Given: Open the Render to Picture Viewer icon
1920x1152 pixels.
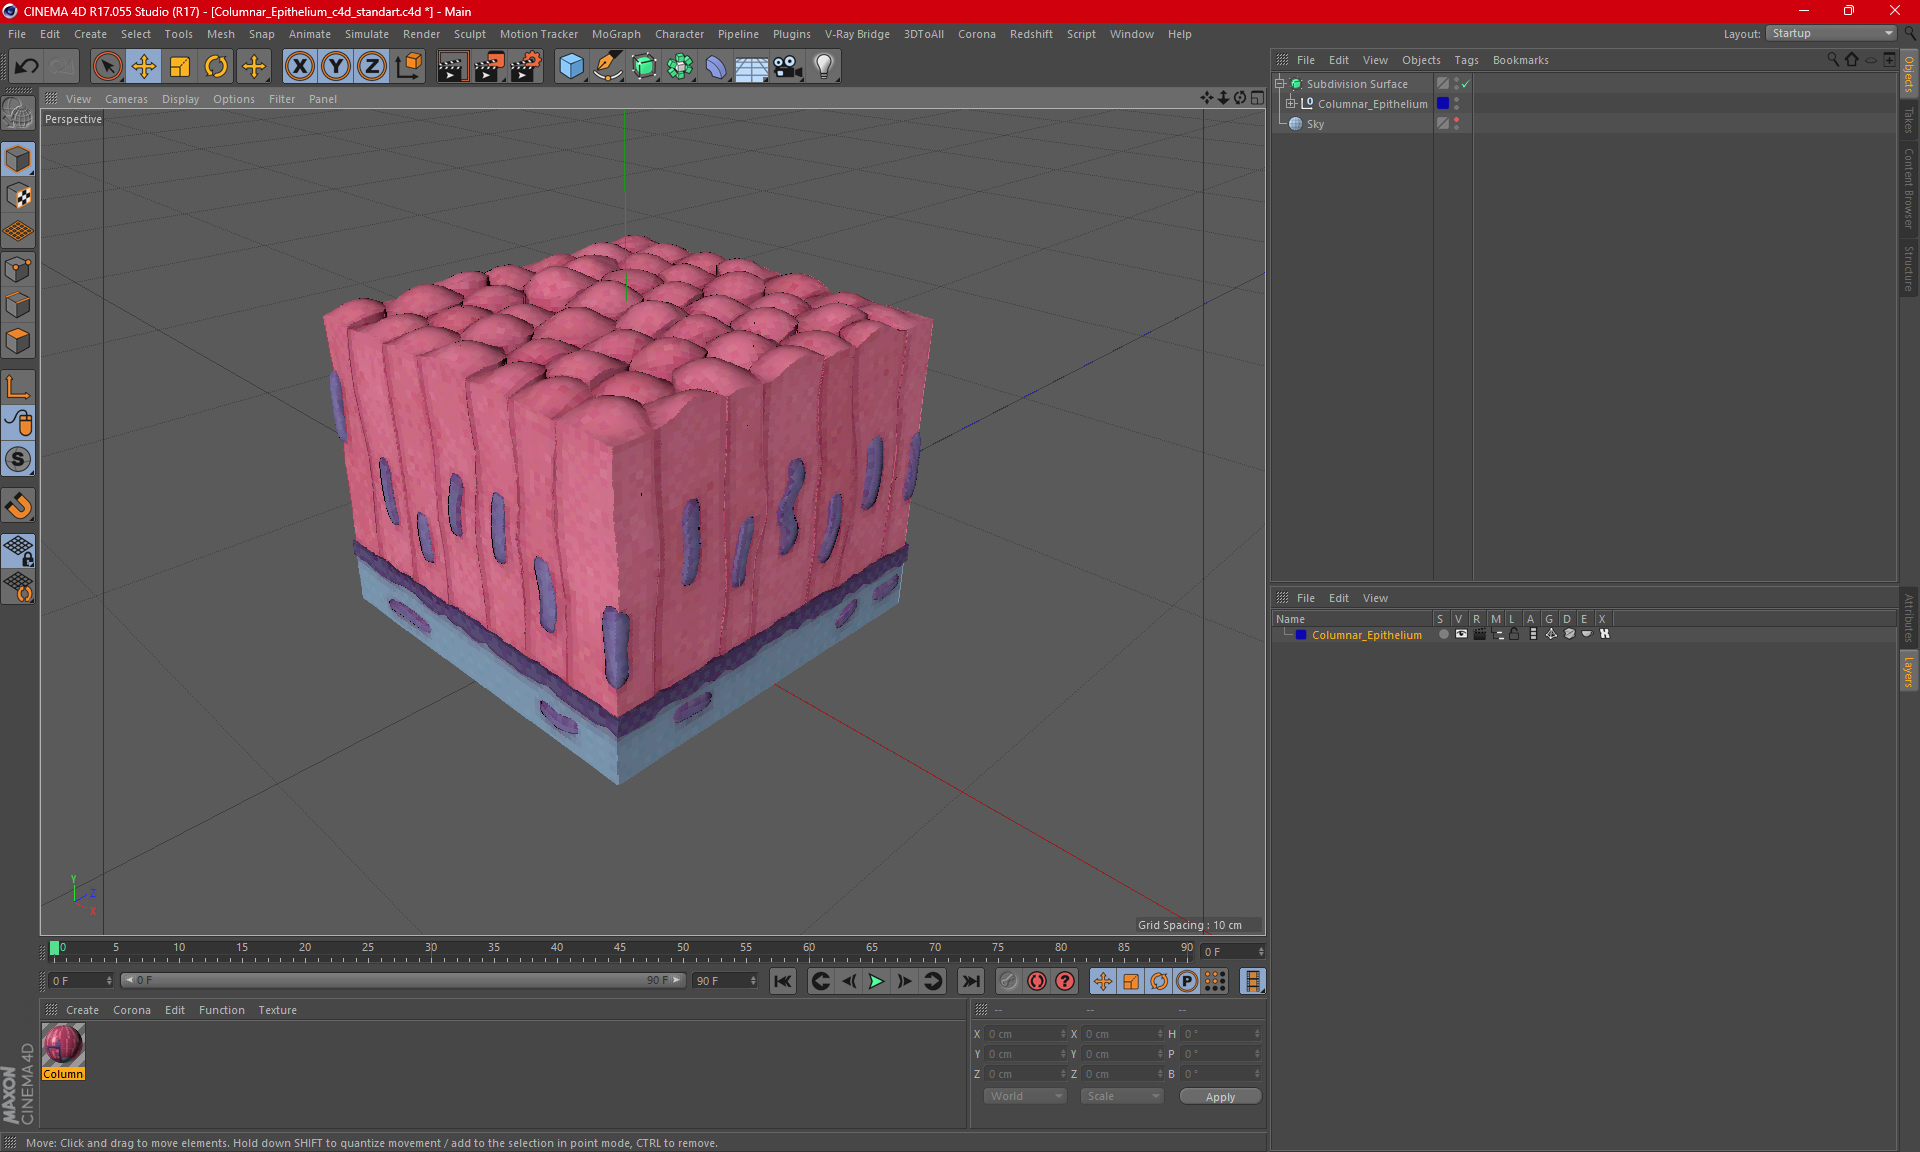Looking at the screenshot, I should [489, 67].
